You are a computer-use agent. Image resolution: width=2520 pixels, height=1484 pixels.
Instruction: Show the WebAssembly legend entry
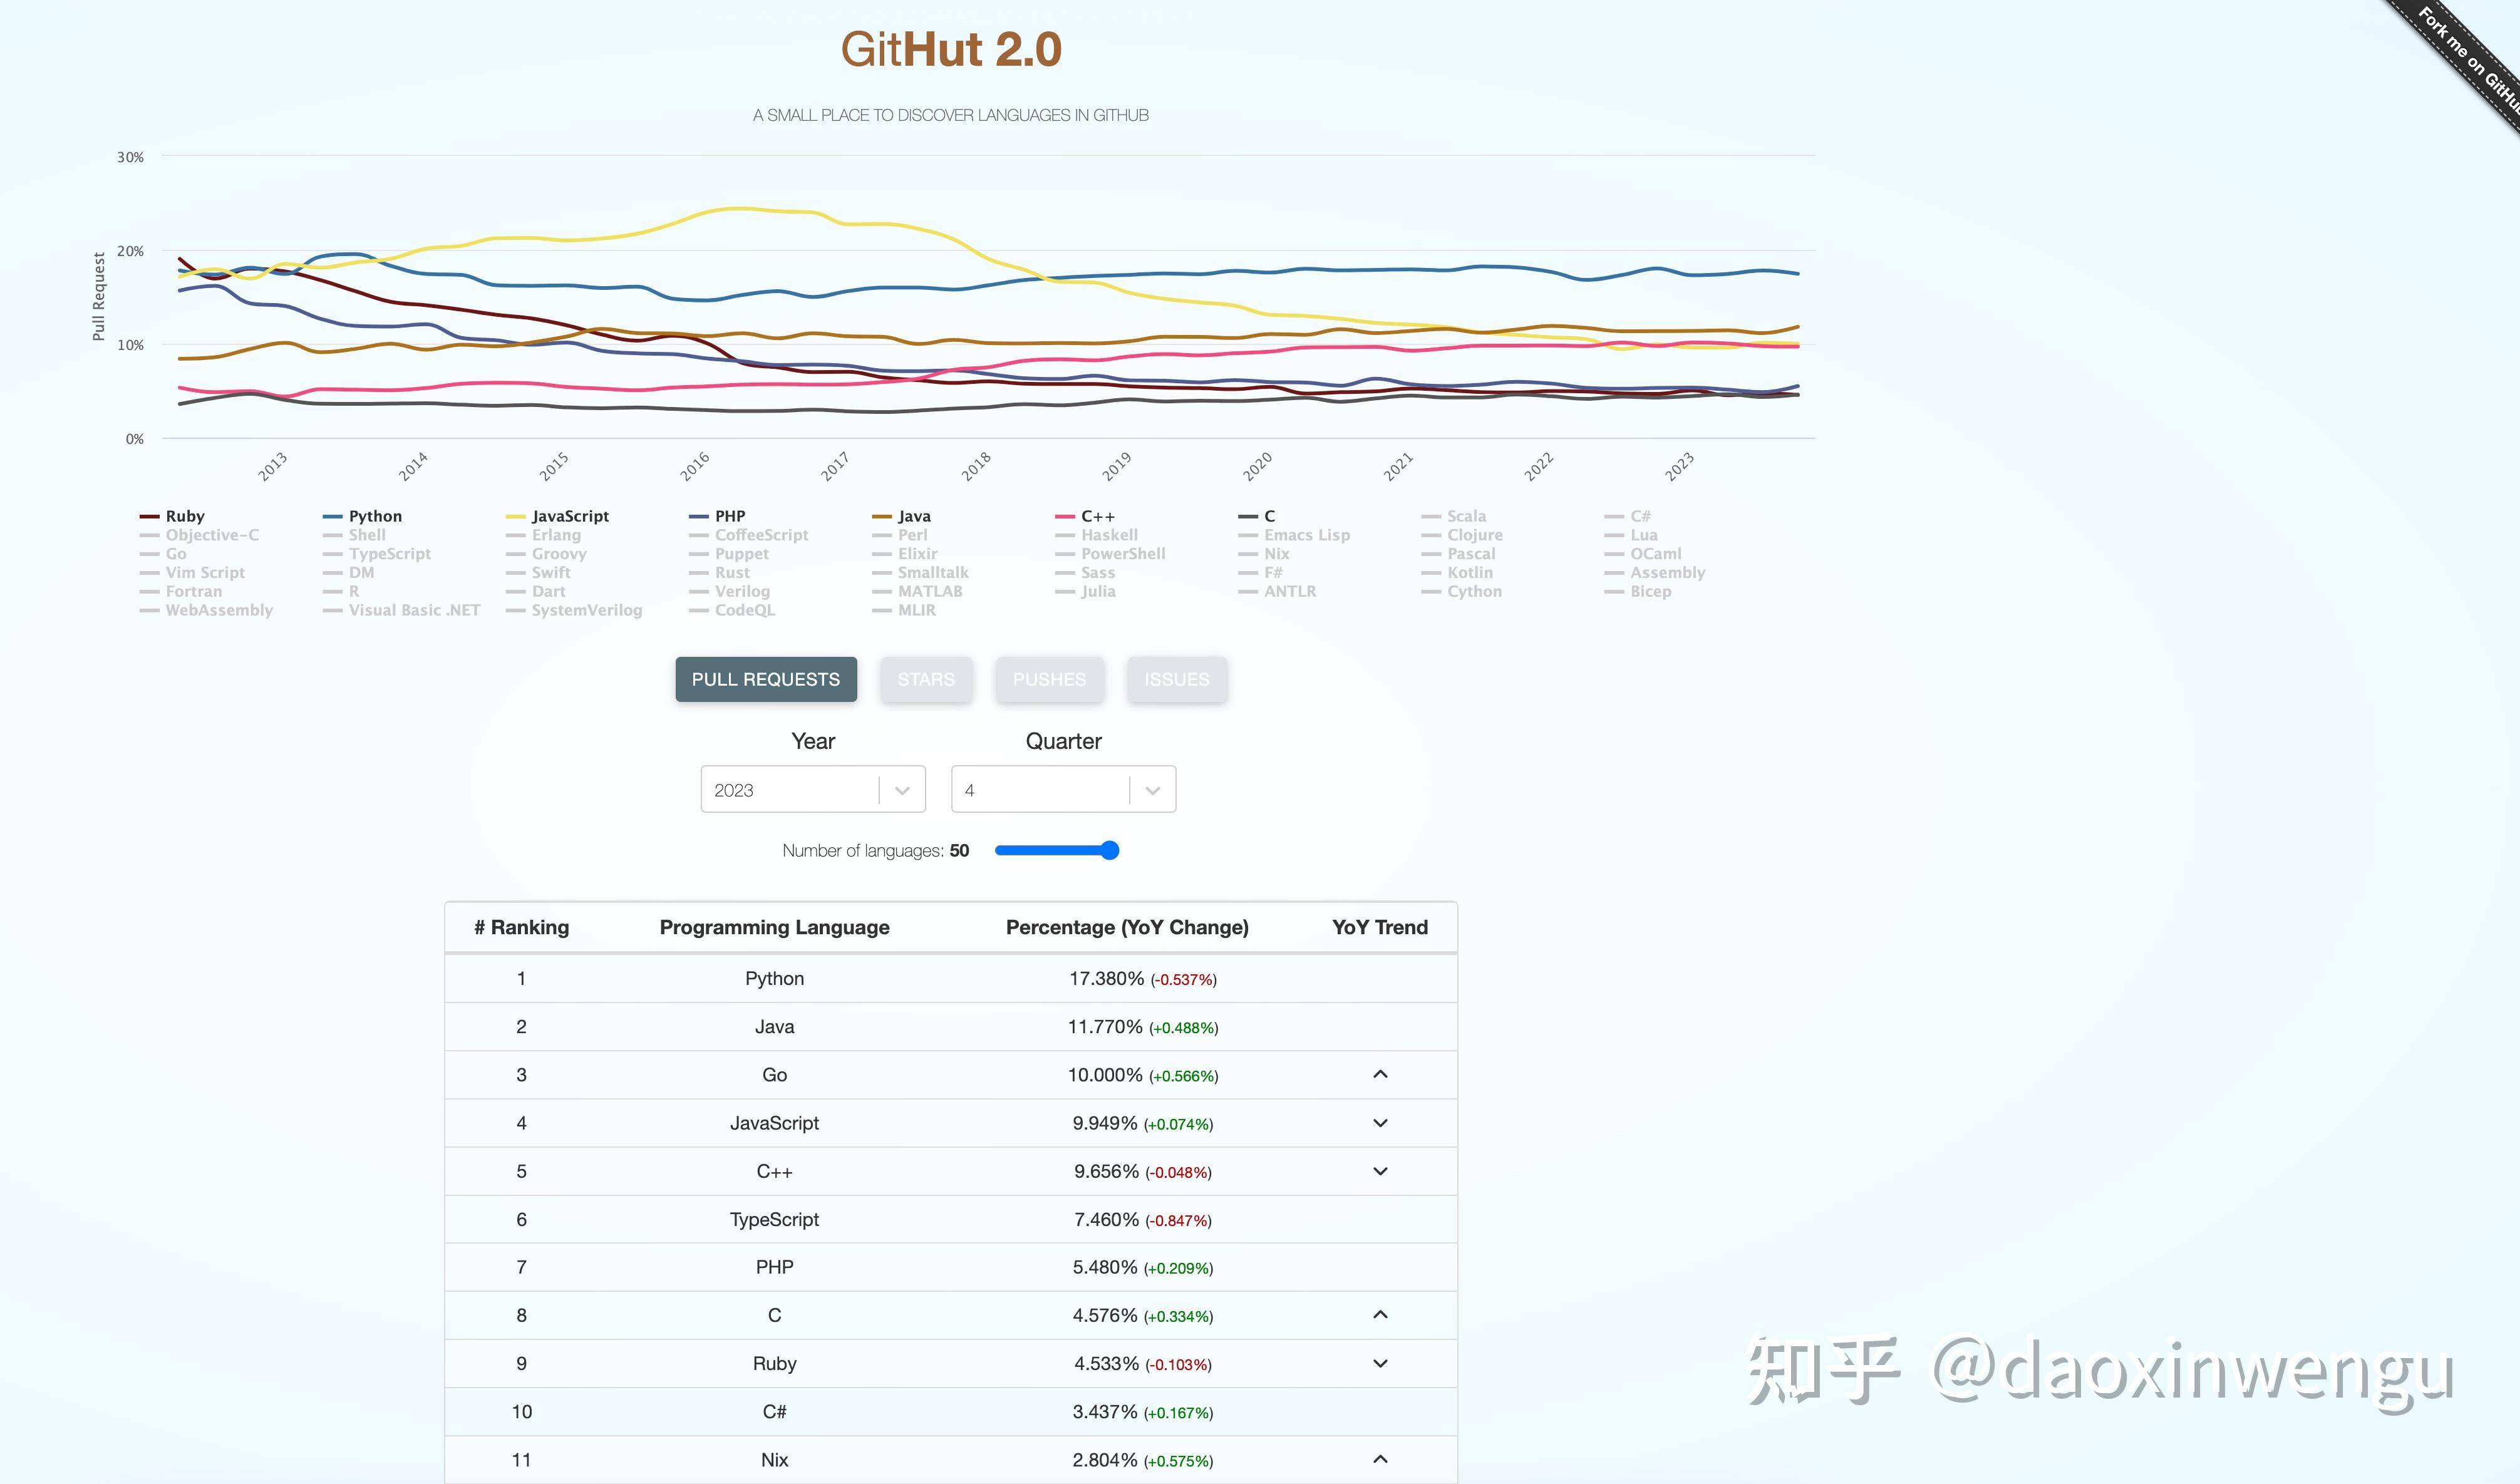point(206,611)
